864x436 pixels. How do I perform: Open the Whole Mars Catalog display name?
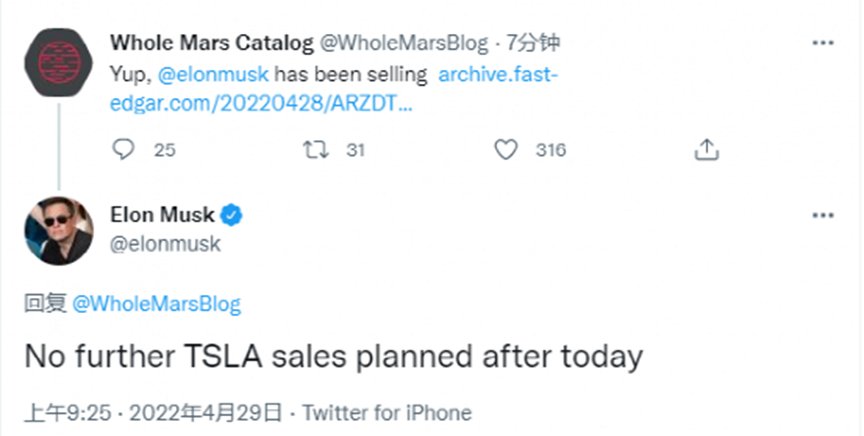210,43
